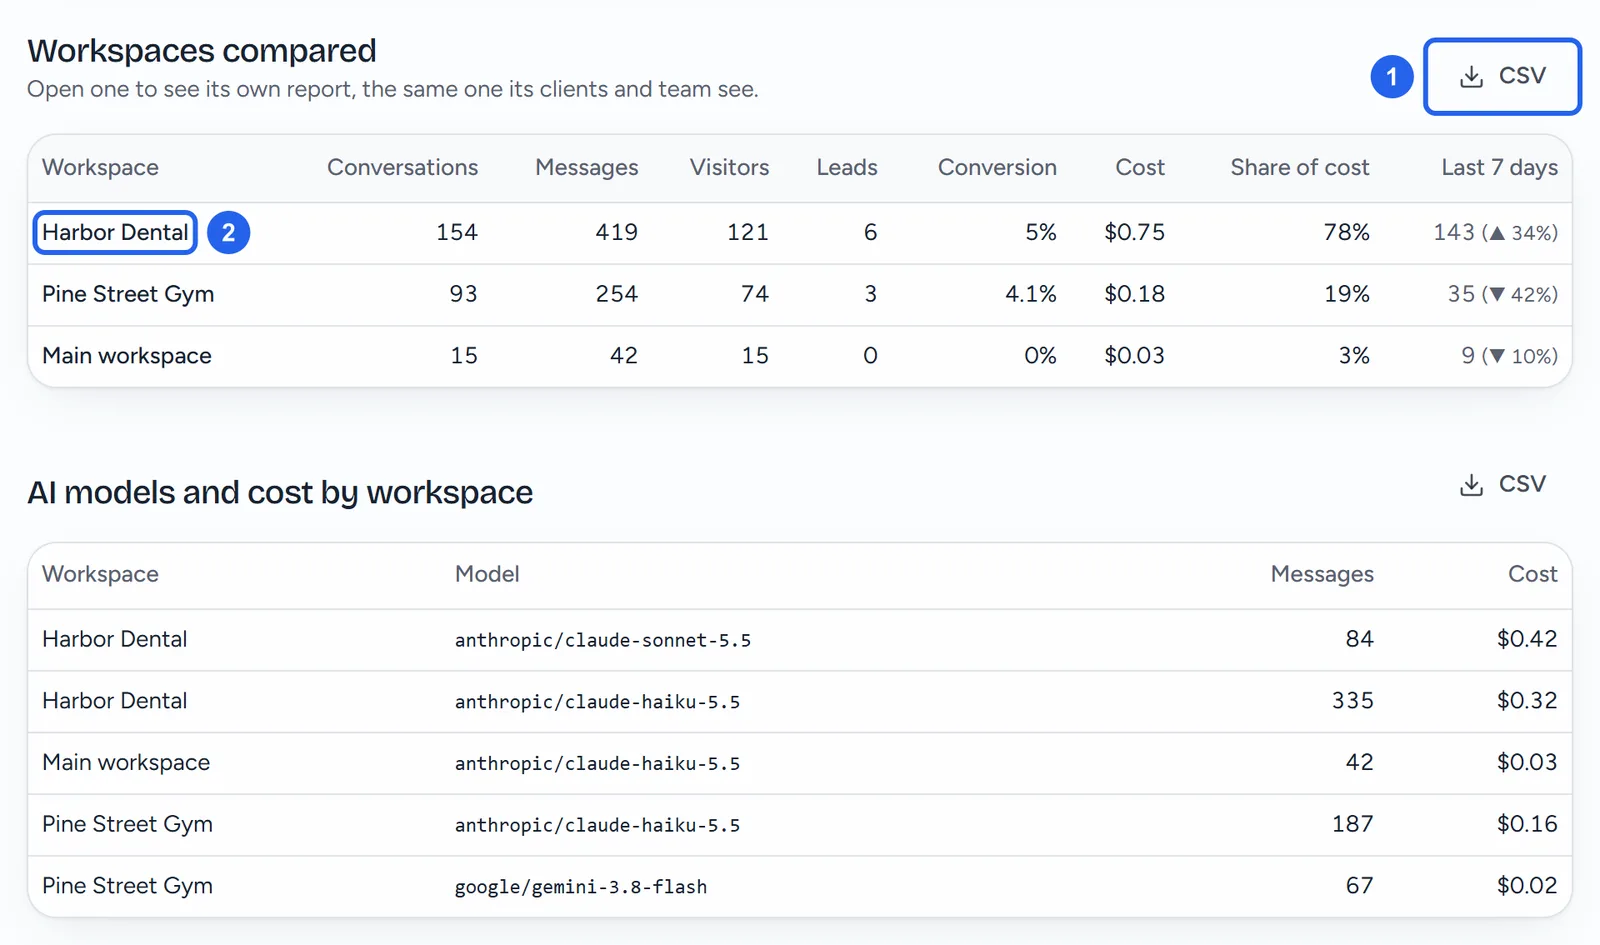Select the 78% share of cost
This screenshot has width=1600, height=945.
pos(1347,232)
